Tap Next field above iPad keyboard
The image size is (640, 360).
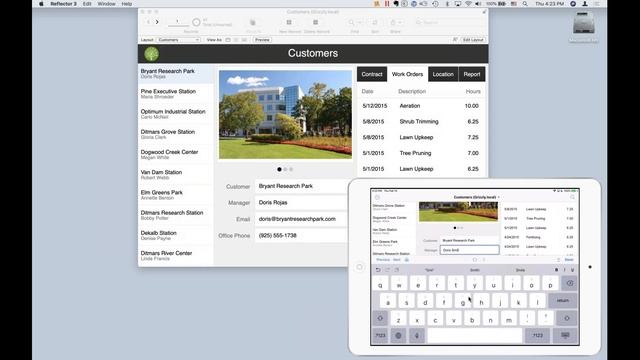coord(397,260)
